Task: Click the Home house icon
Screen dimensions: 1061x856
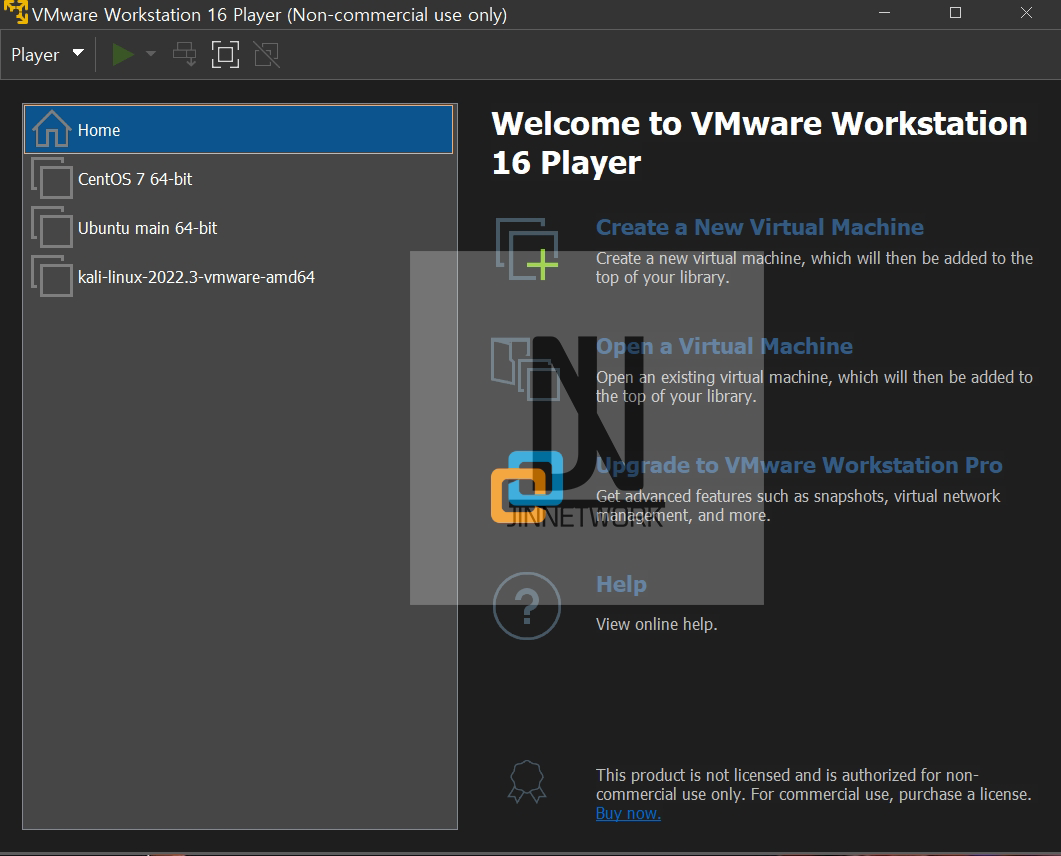Action: click(51, 129)
